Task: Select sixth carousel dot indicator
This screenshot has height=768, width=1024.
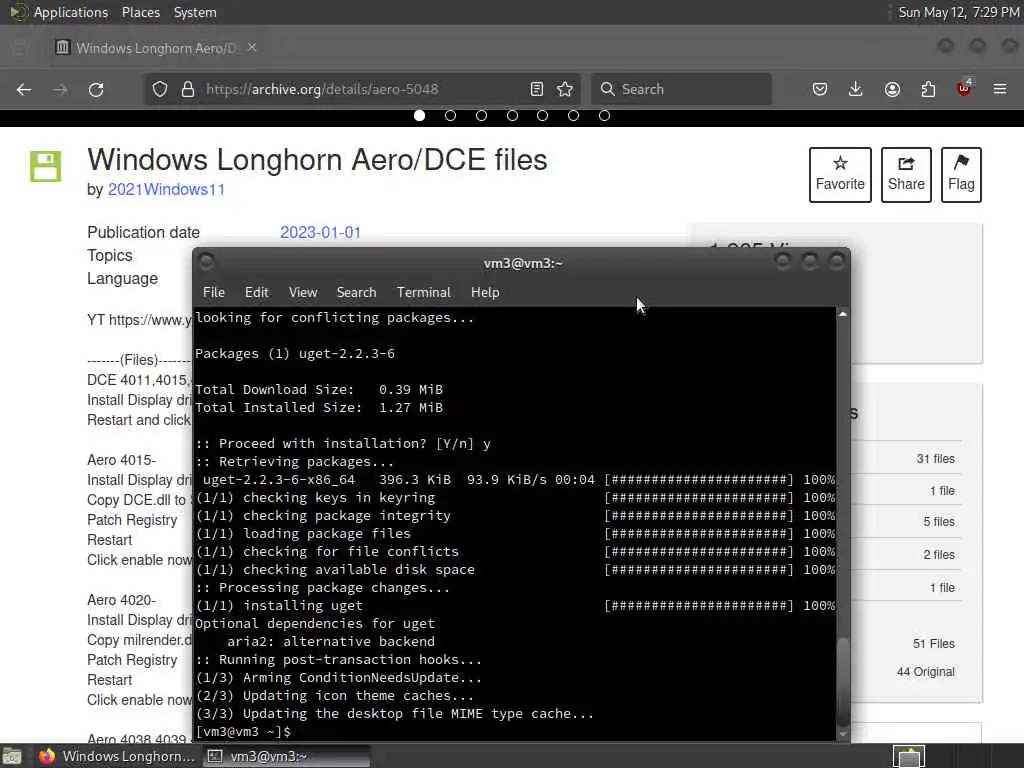Action: (x=573, y=116)
